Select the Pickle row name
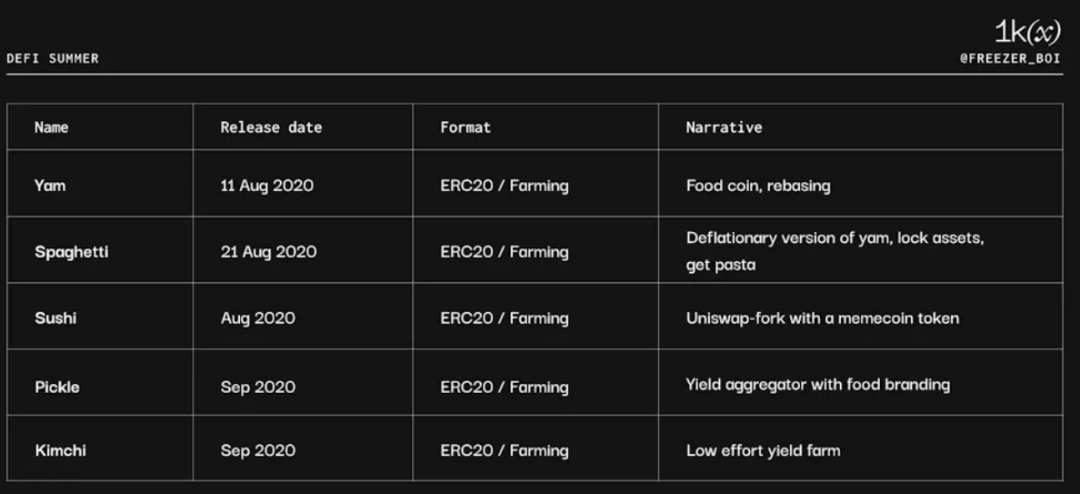Viewport: 1080px width, 494px height. (x=57, y=387)
